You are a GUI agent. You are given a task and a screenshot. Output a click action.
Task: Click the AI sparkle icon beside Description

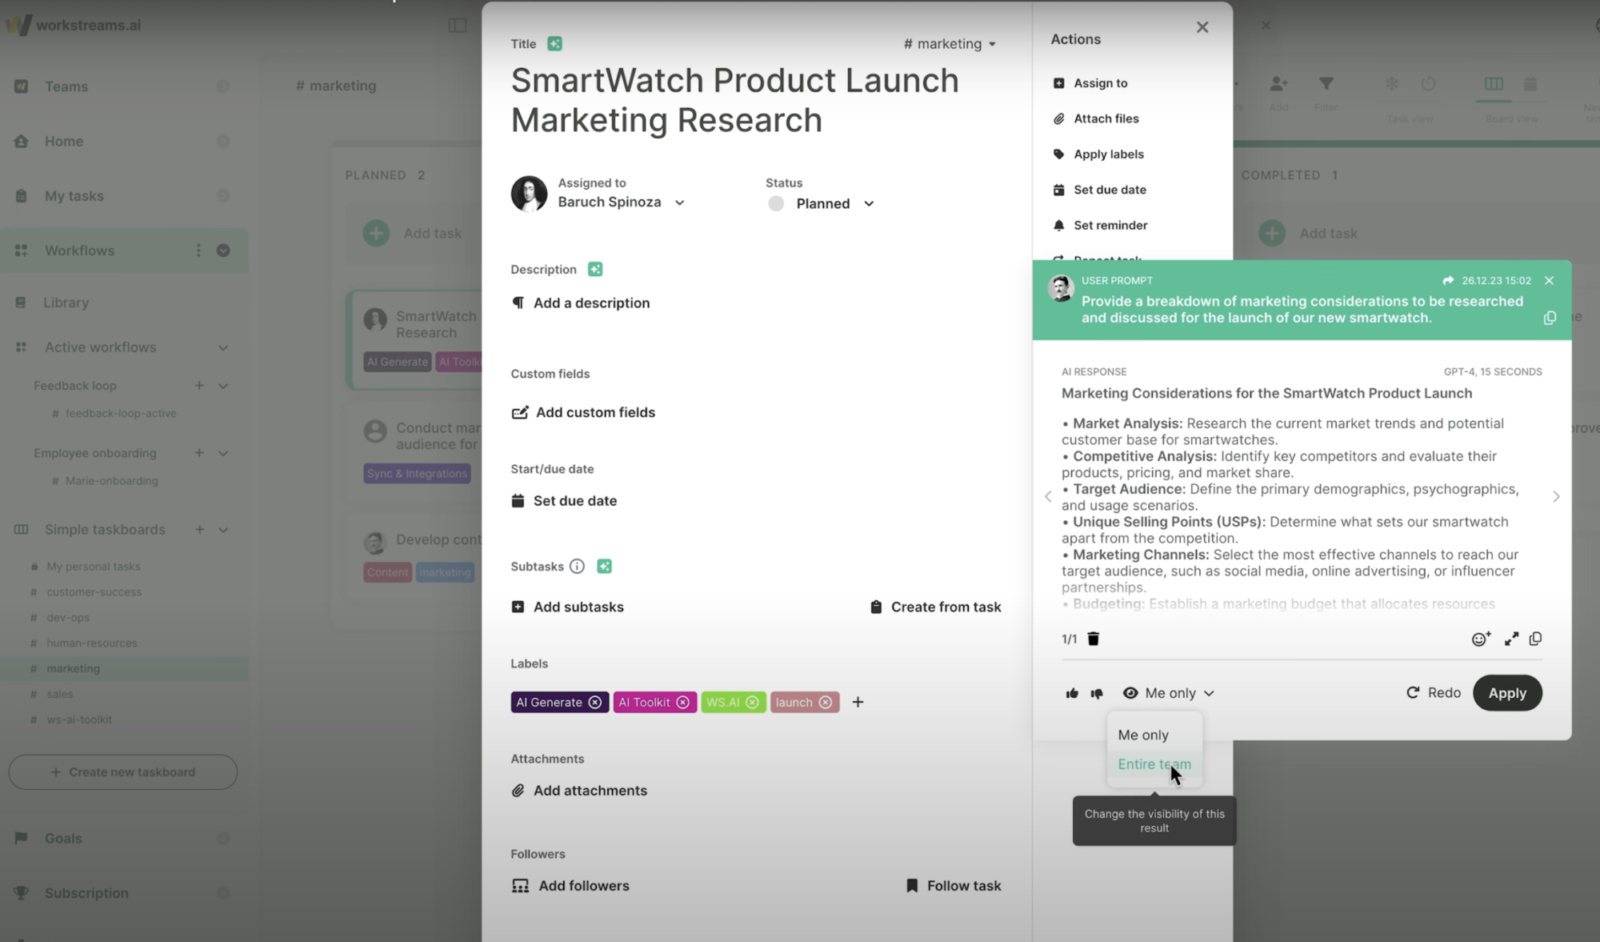(595, 269)
